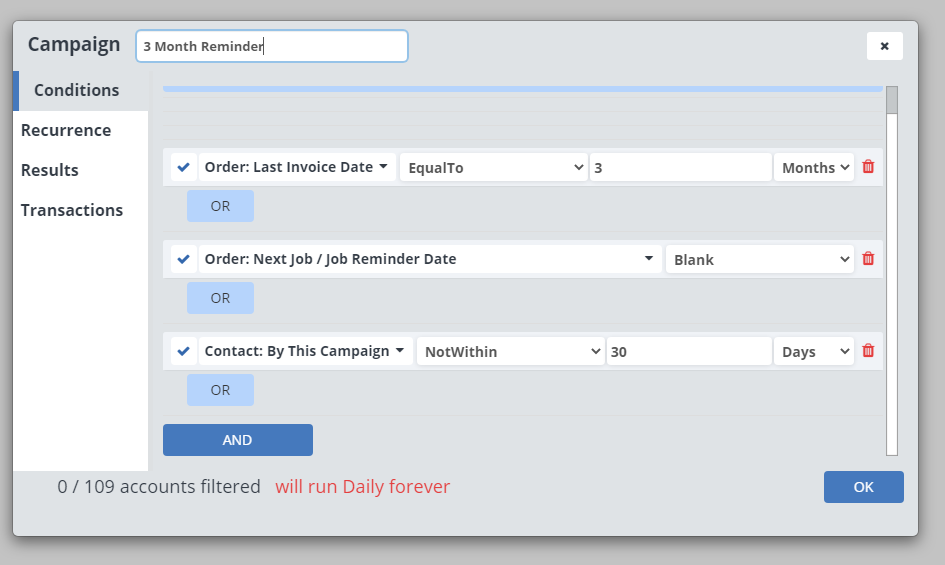
Task: Toggle checkmark on Contact By This Campaign row
Action: (183, 351)
